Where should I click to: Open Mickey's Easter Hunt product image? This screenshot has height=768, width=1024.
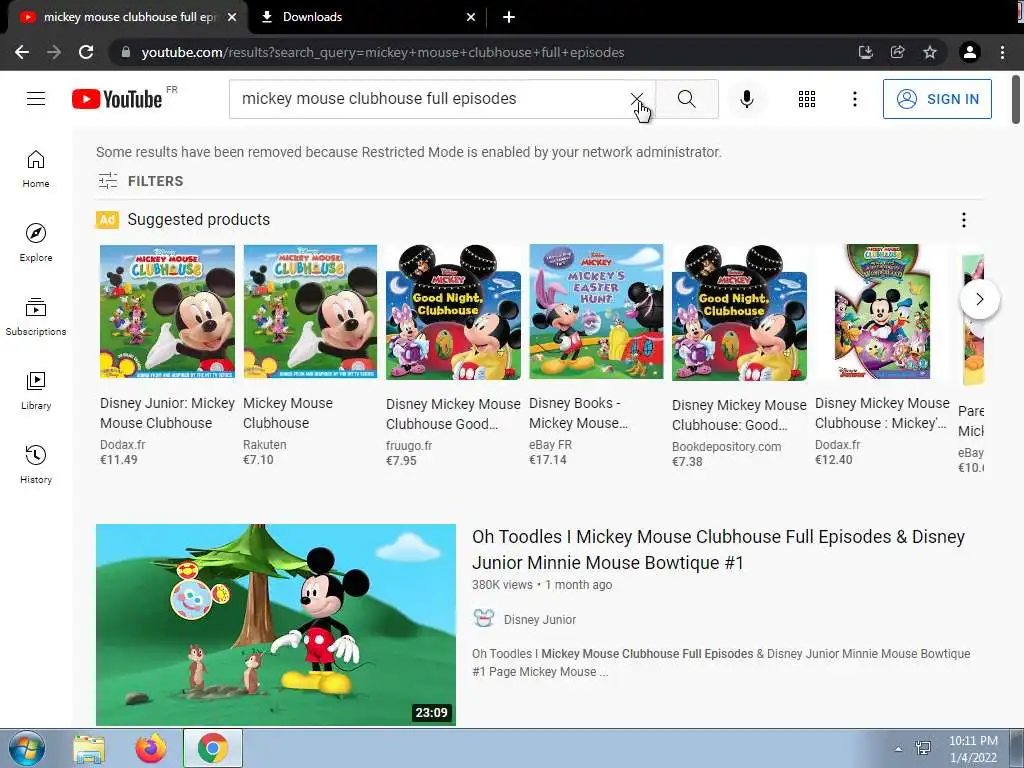[x=596, y=312]
